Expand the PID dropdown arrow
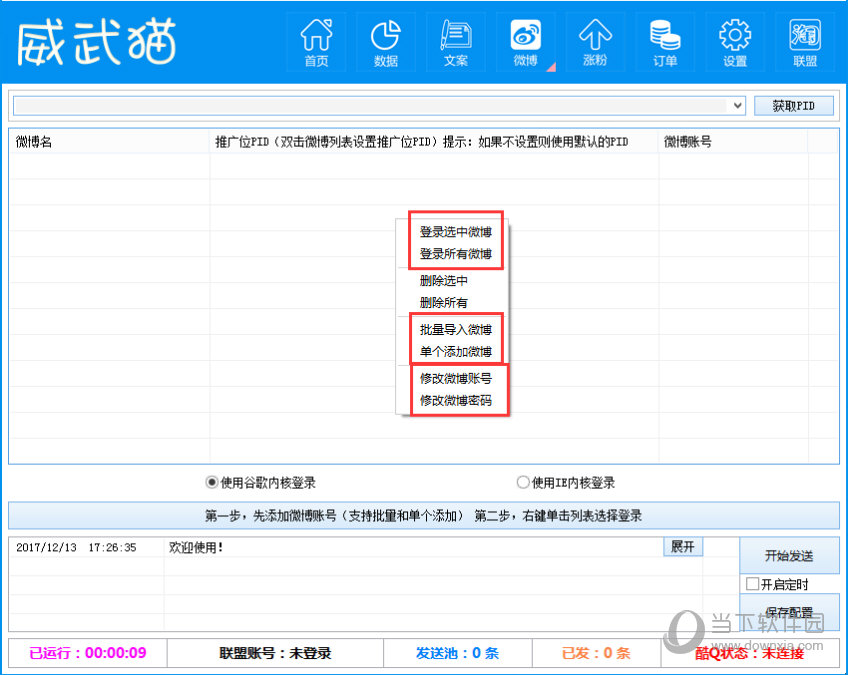 tap(737, 105)
